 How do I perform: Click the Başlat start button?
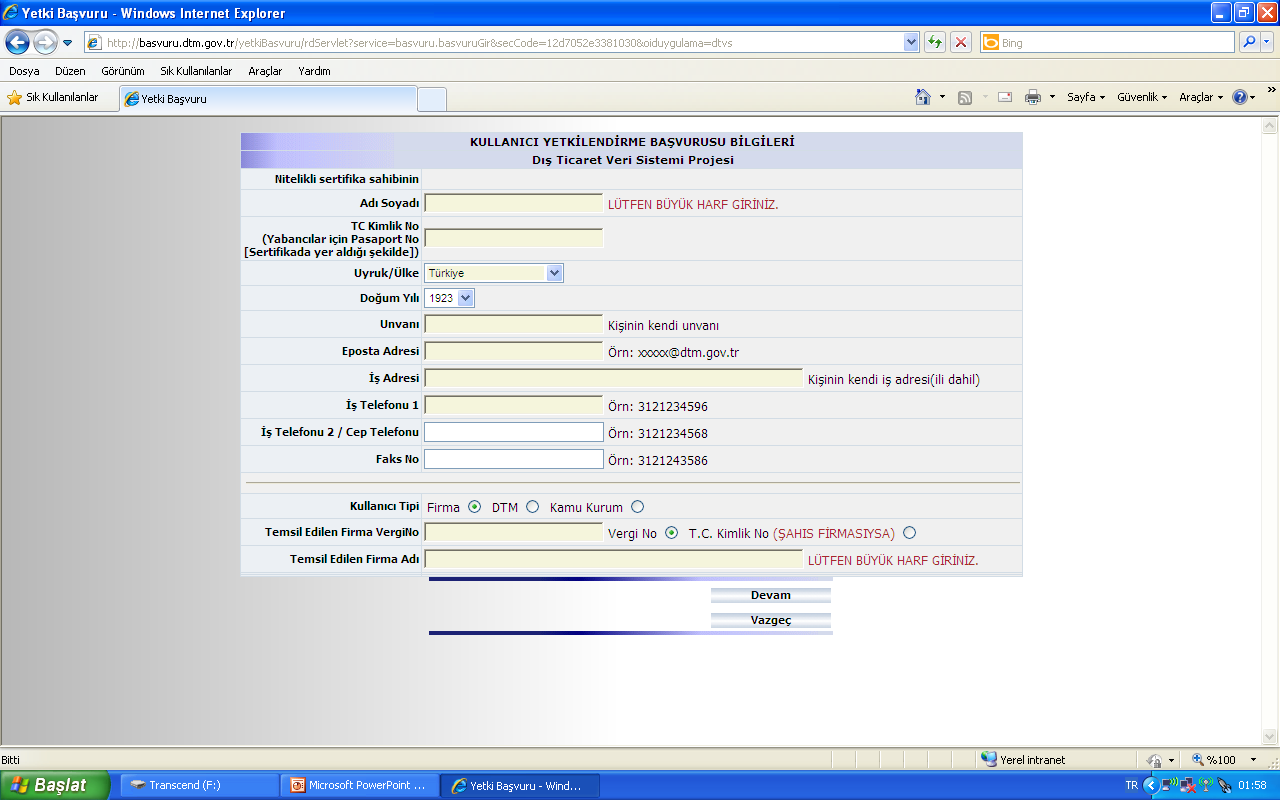pos(55,785)
